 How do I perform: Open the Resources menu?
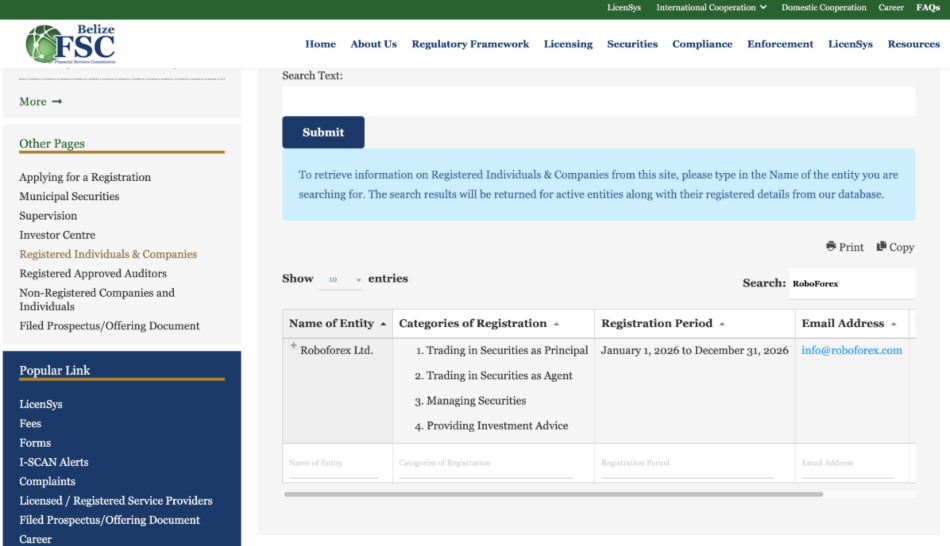pyautogui.click(x=914, y=44)
